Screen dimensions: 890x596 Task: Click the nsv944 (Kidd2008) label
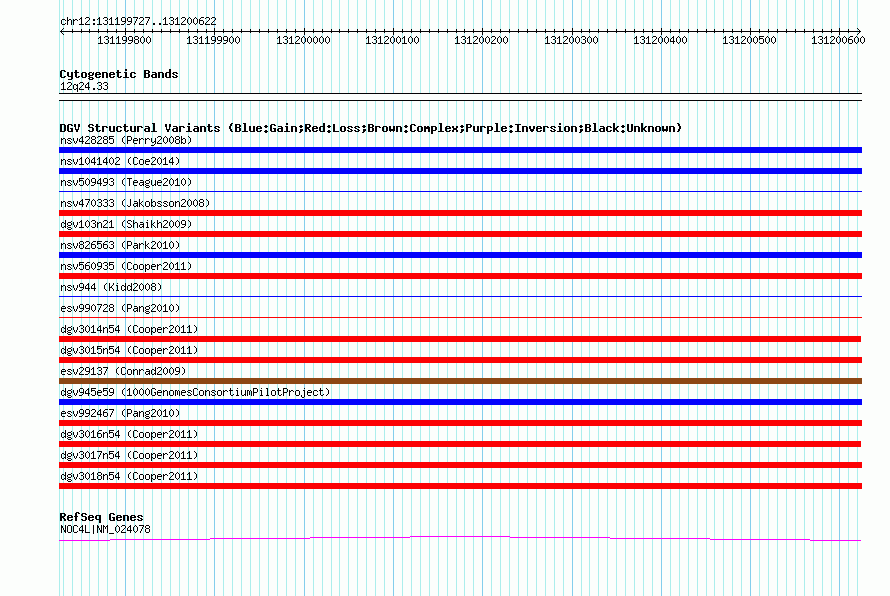pos(111,287)
